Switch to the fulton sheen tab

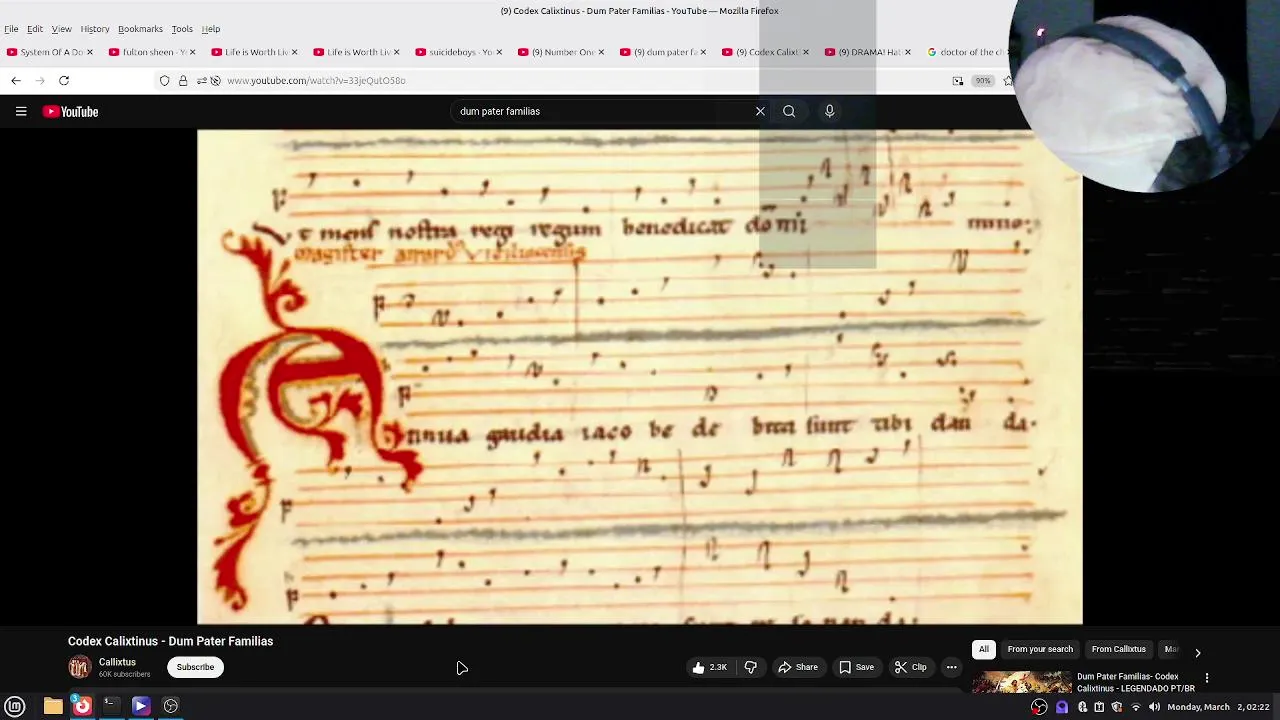pos(152,52)
